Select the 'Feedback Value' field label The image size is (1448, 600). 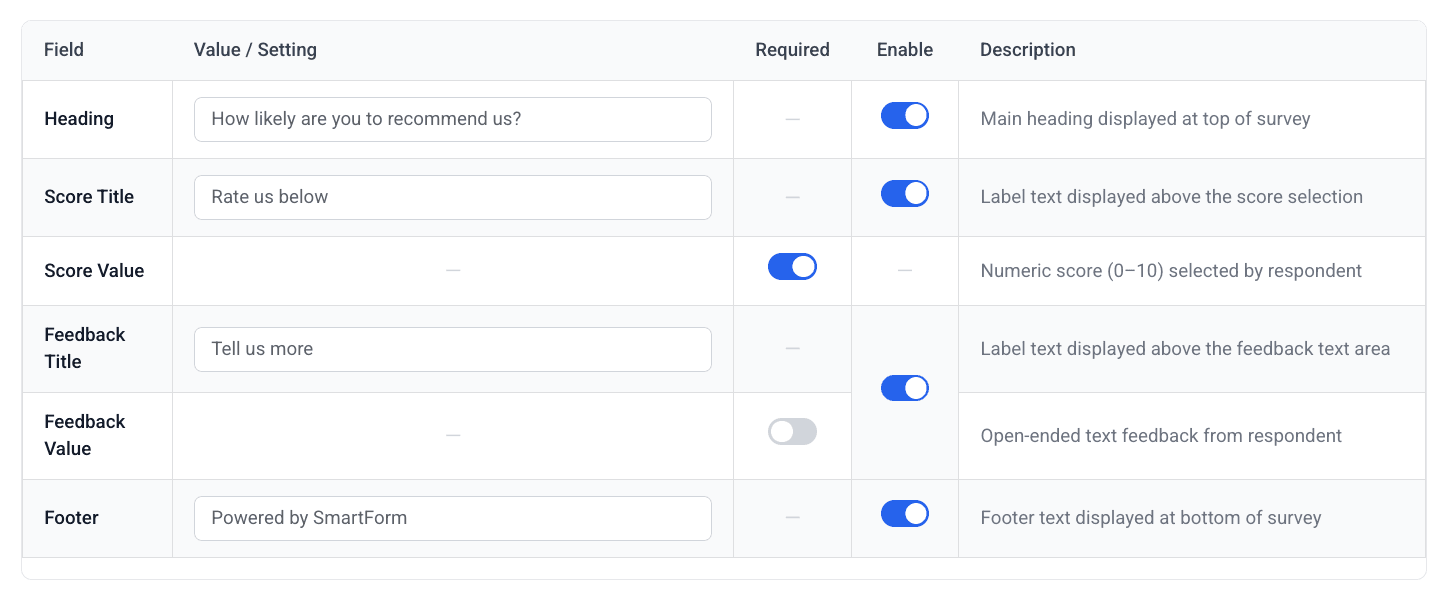pos(85,435)
